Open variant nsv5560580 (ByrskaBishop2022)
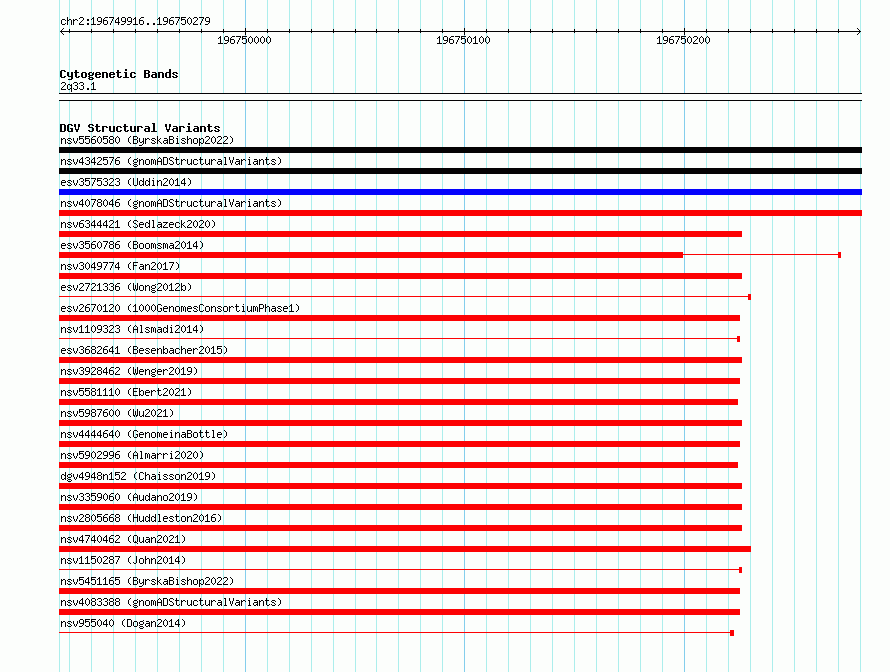 [x=147, y=140]
